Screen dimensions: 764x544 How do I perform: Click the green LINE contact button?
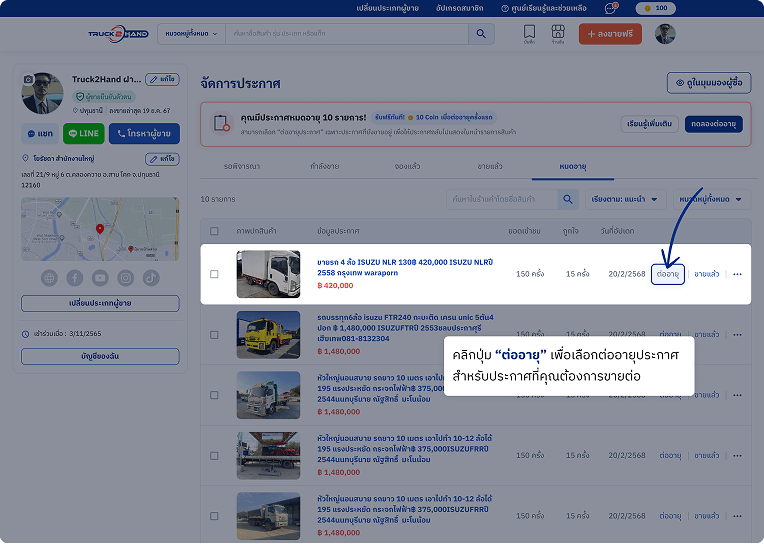(84, 133)
